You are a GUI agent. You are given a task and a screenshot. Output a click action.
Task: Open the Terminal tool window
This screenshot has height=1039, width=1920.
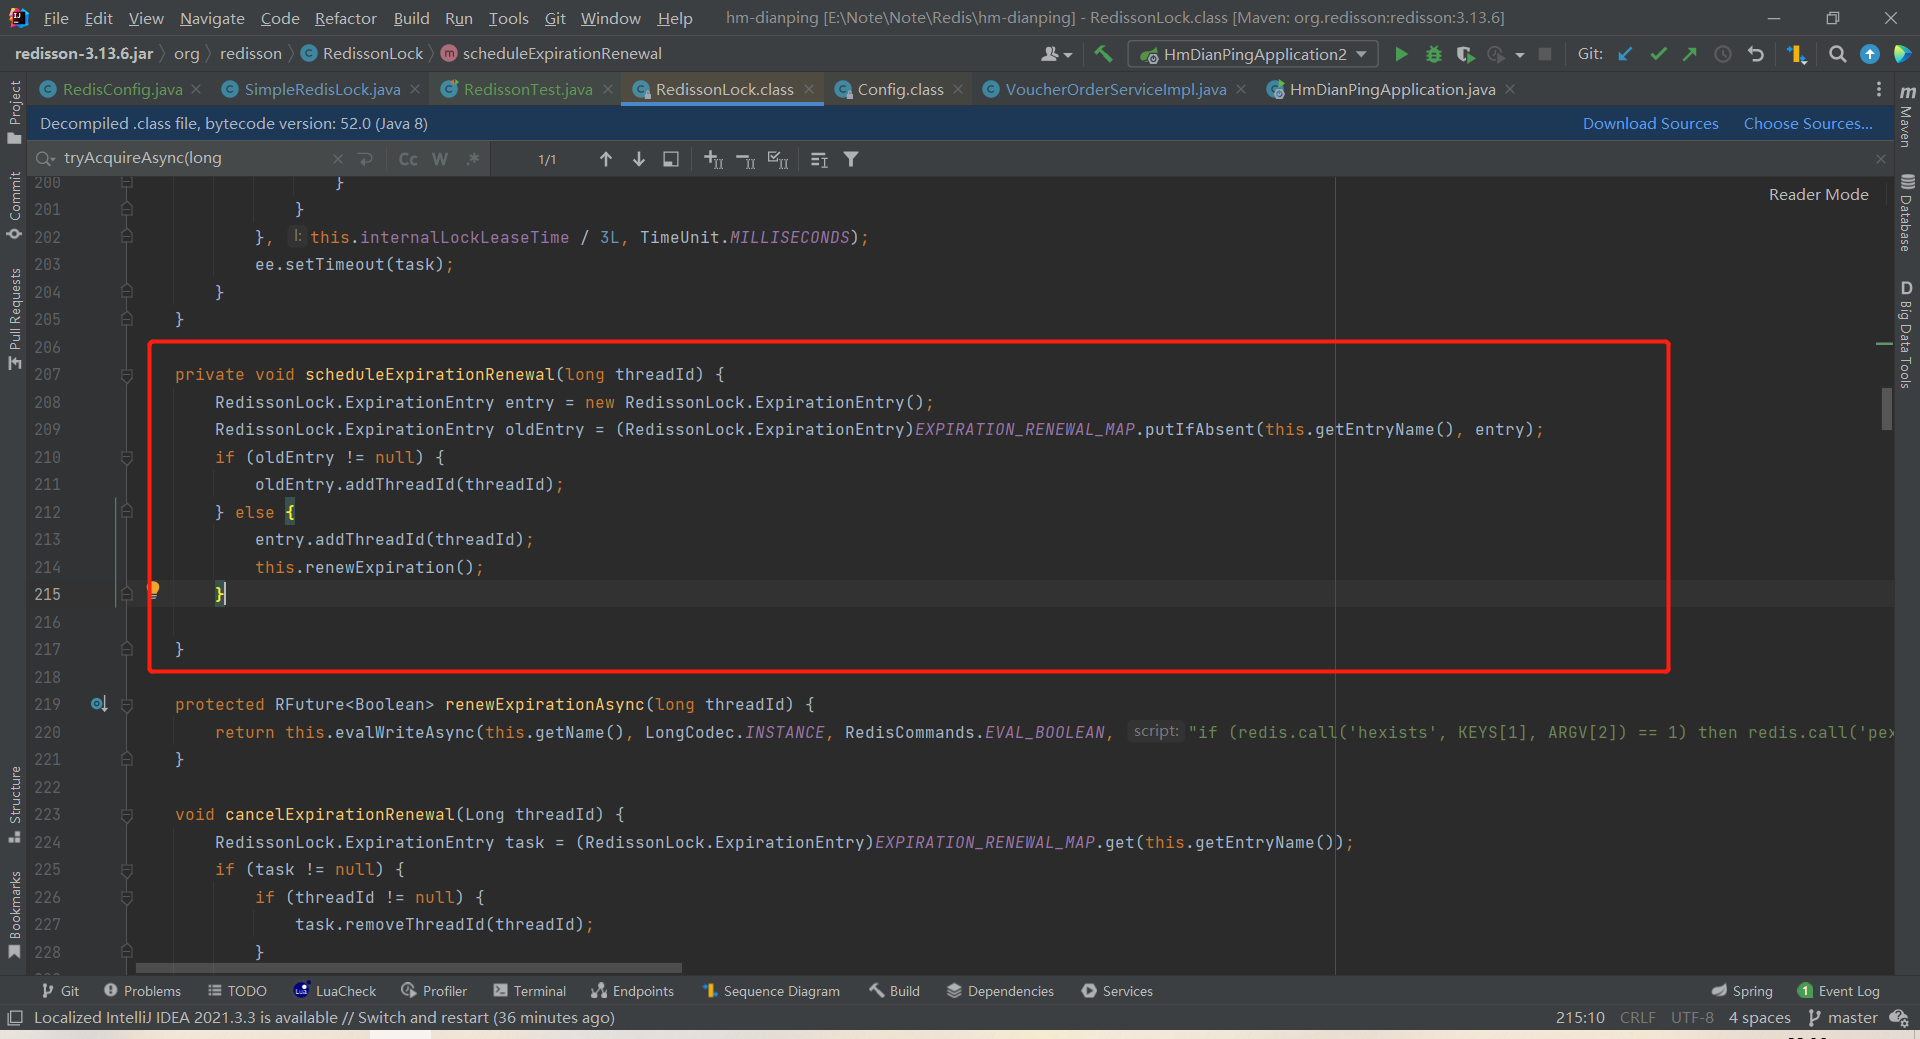point(529,991)
